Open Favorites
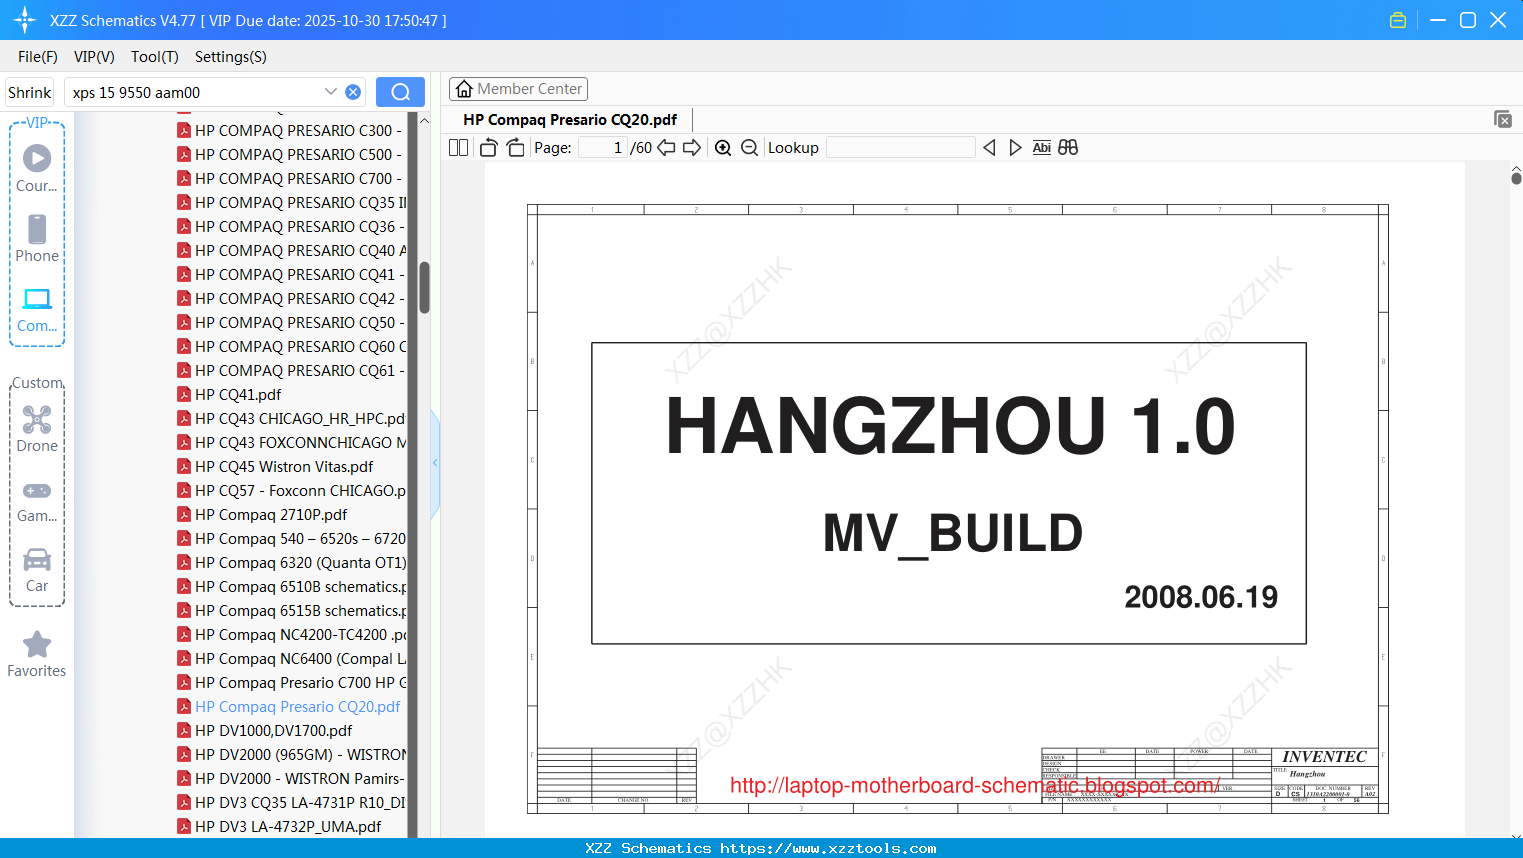This screenshot has width=1523, height=858. point(37,655)
